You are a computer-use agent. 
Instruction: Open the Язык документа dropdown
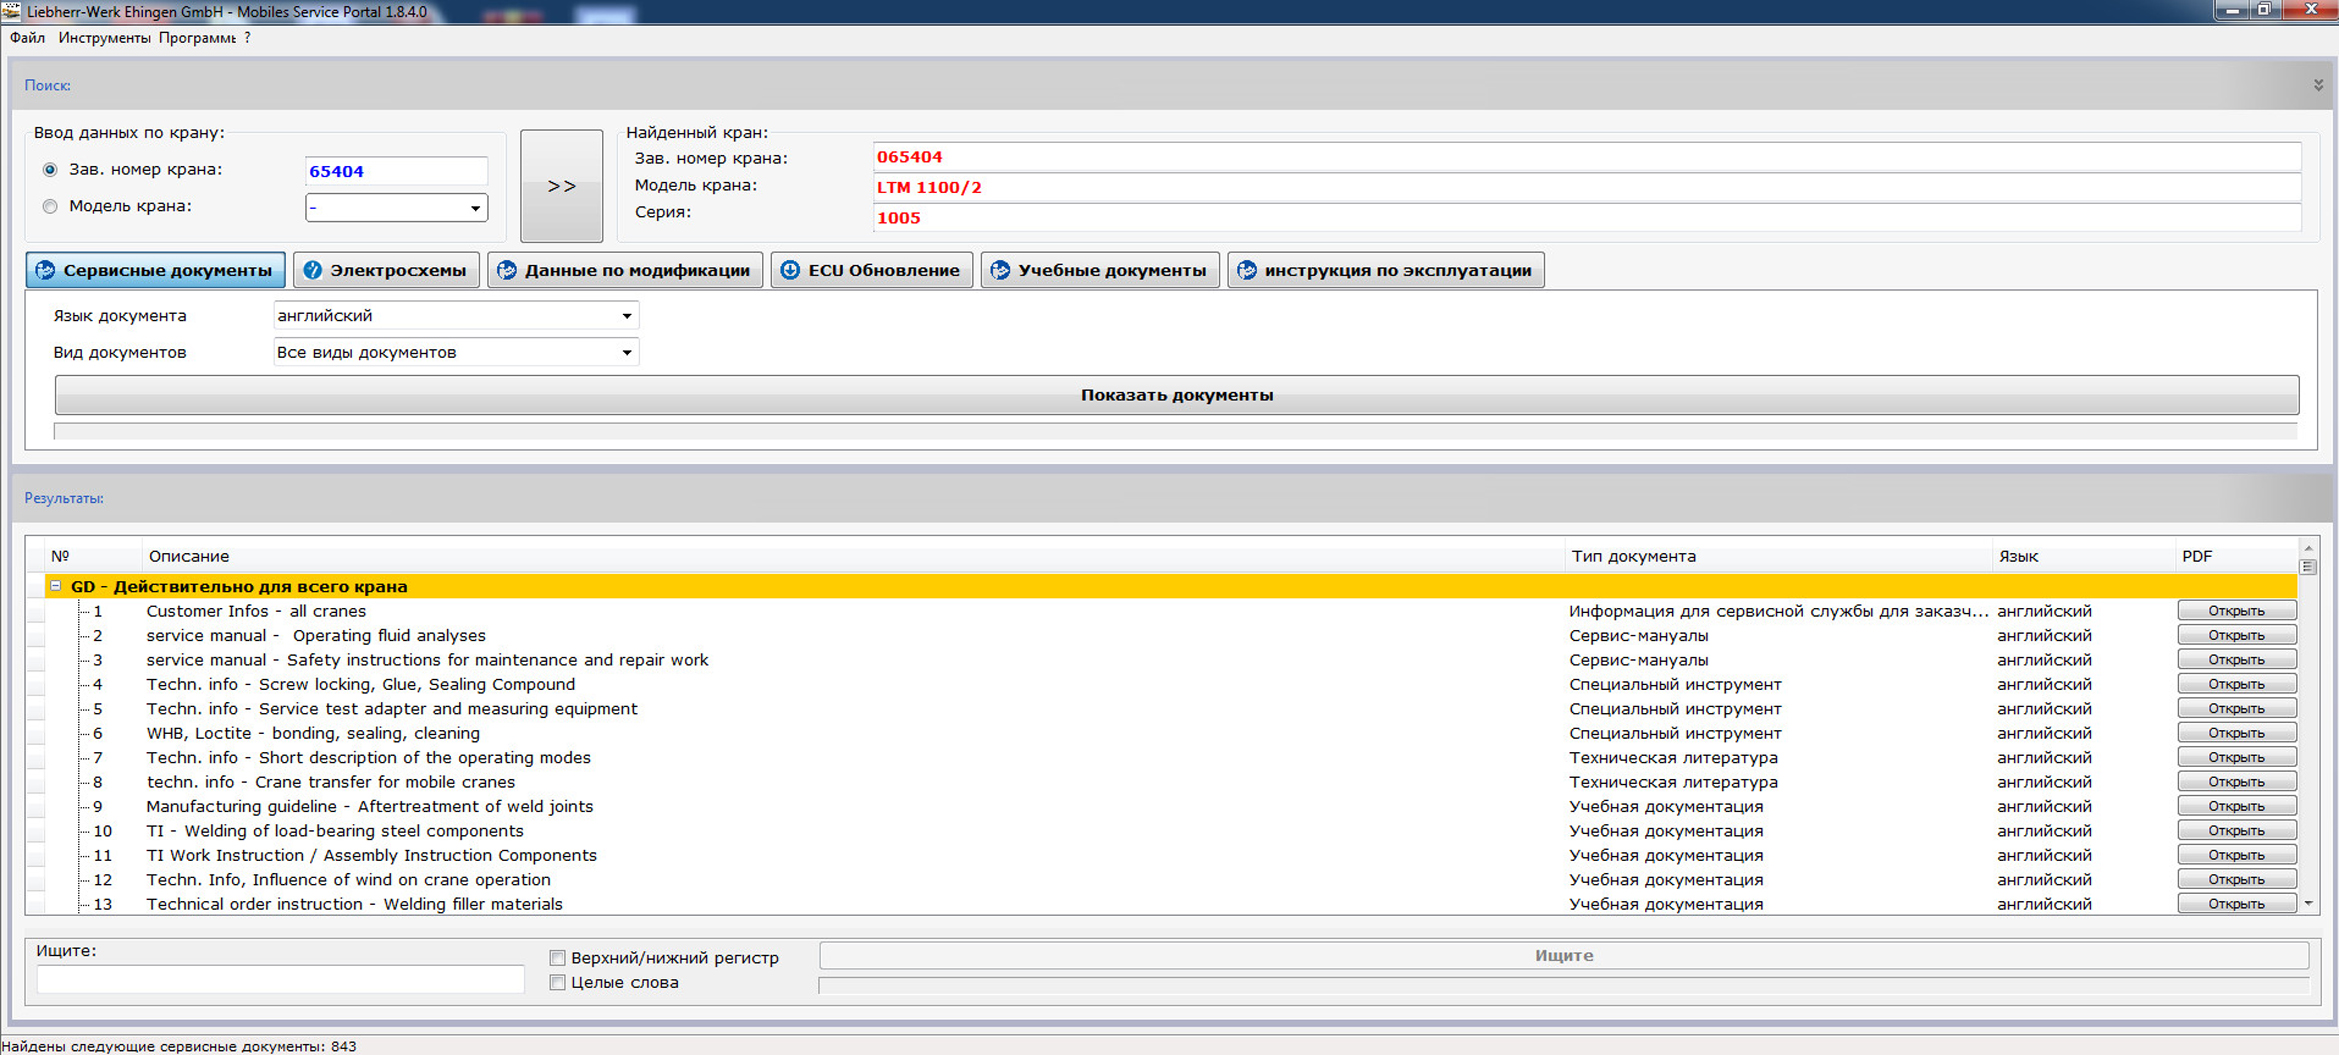626,316
